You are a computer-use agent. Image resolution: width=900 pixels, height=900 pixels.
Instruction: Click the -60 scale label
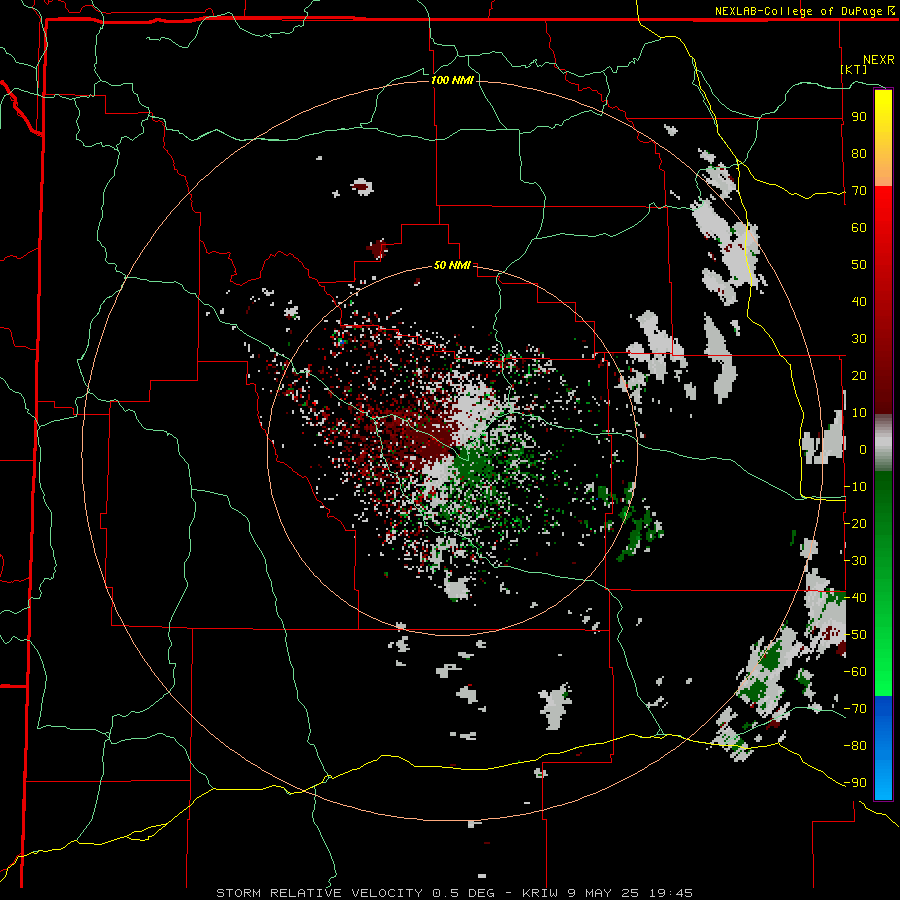[855, 671]
